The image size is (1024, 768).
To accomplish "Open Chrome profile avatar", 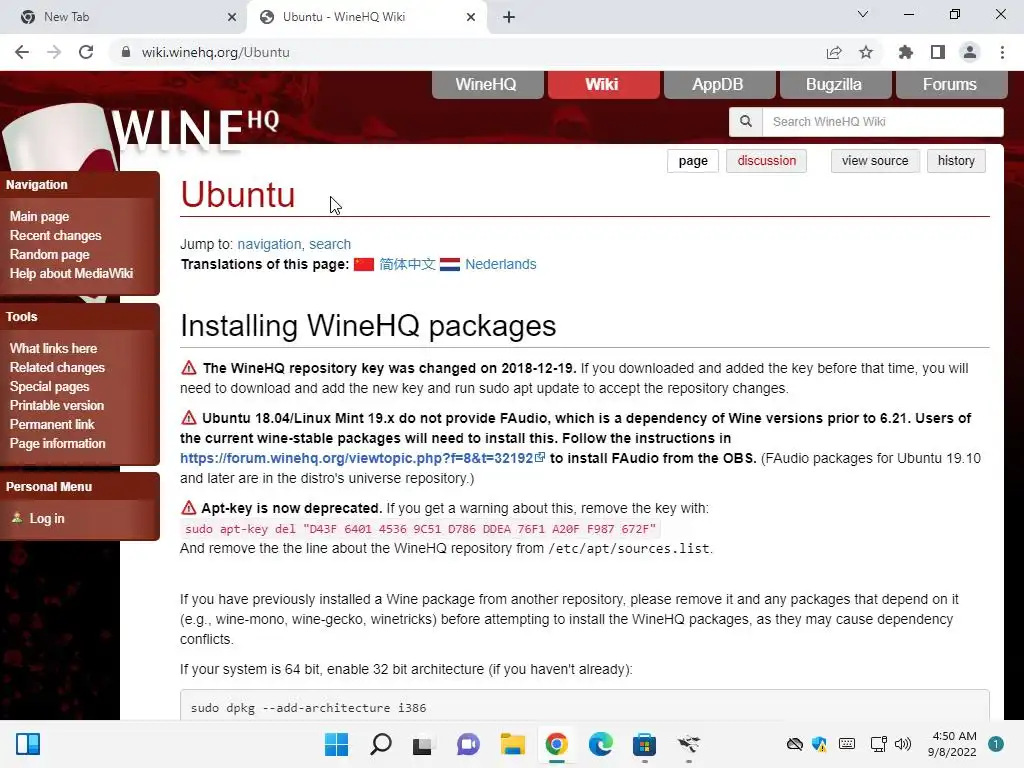I will (970, 52).
